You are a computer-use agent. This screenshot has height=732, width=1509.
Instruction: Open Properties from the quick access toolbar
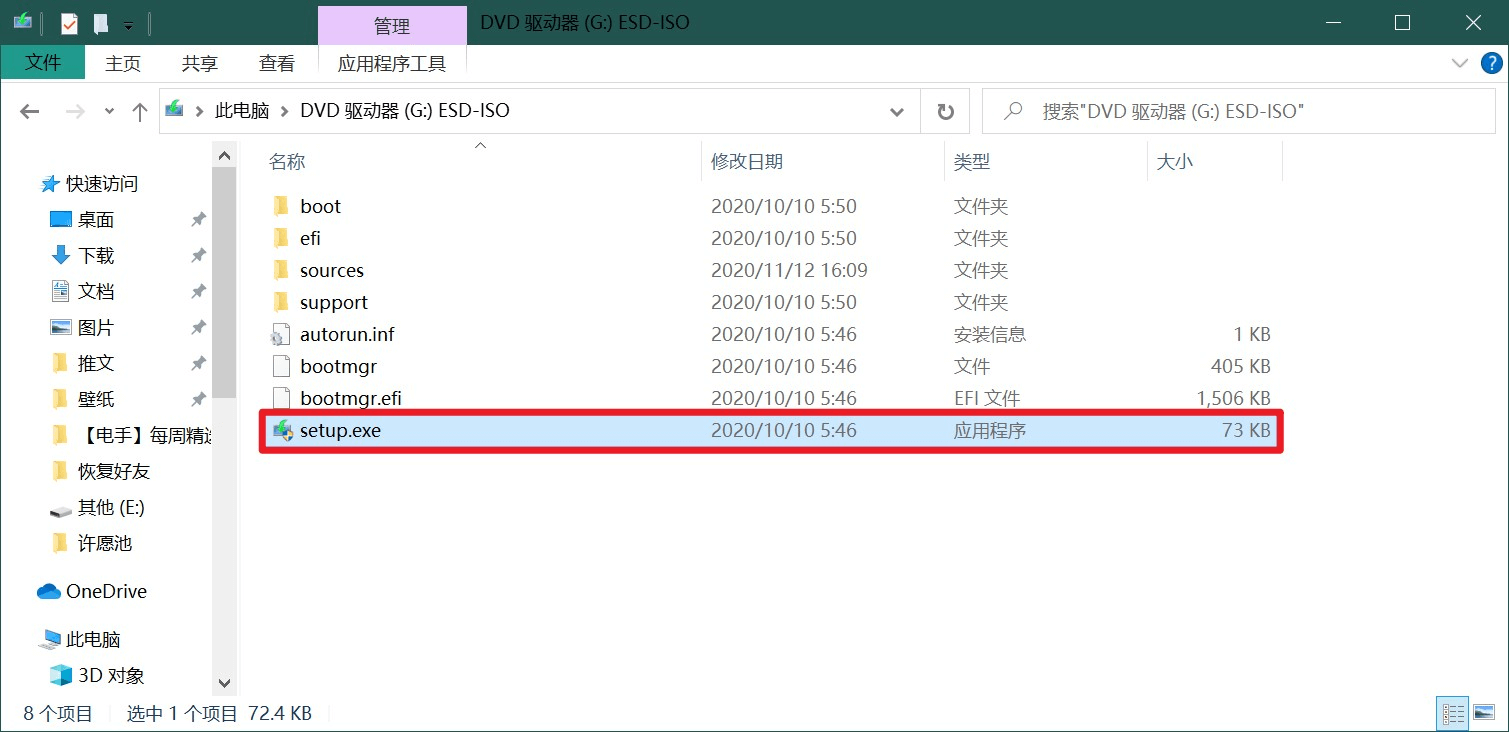tap(68, 23)
